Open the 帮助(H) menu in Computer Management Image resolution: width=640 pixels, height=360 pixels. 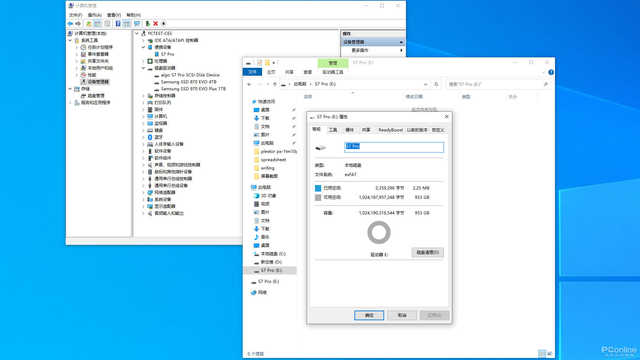point(133,15)
